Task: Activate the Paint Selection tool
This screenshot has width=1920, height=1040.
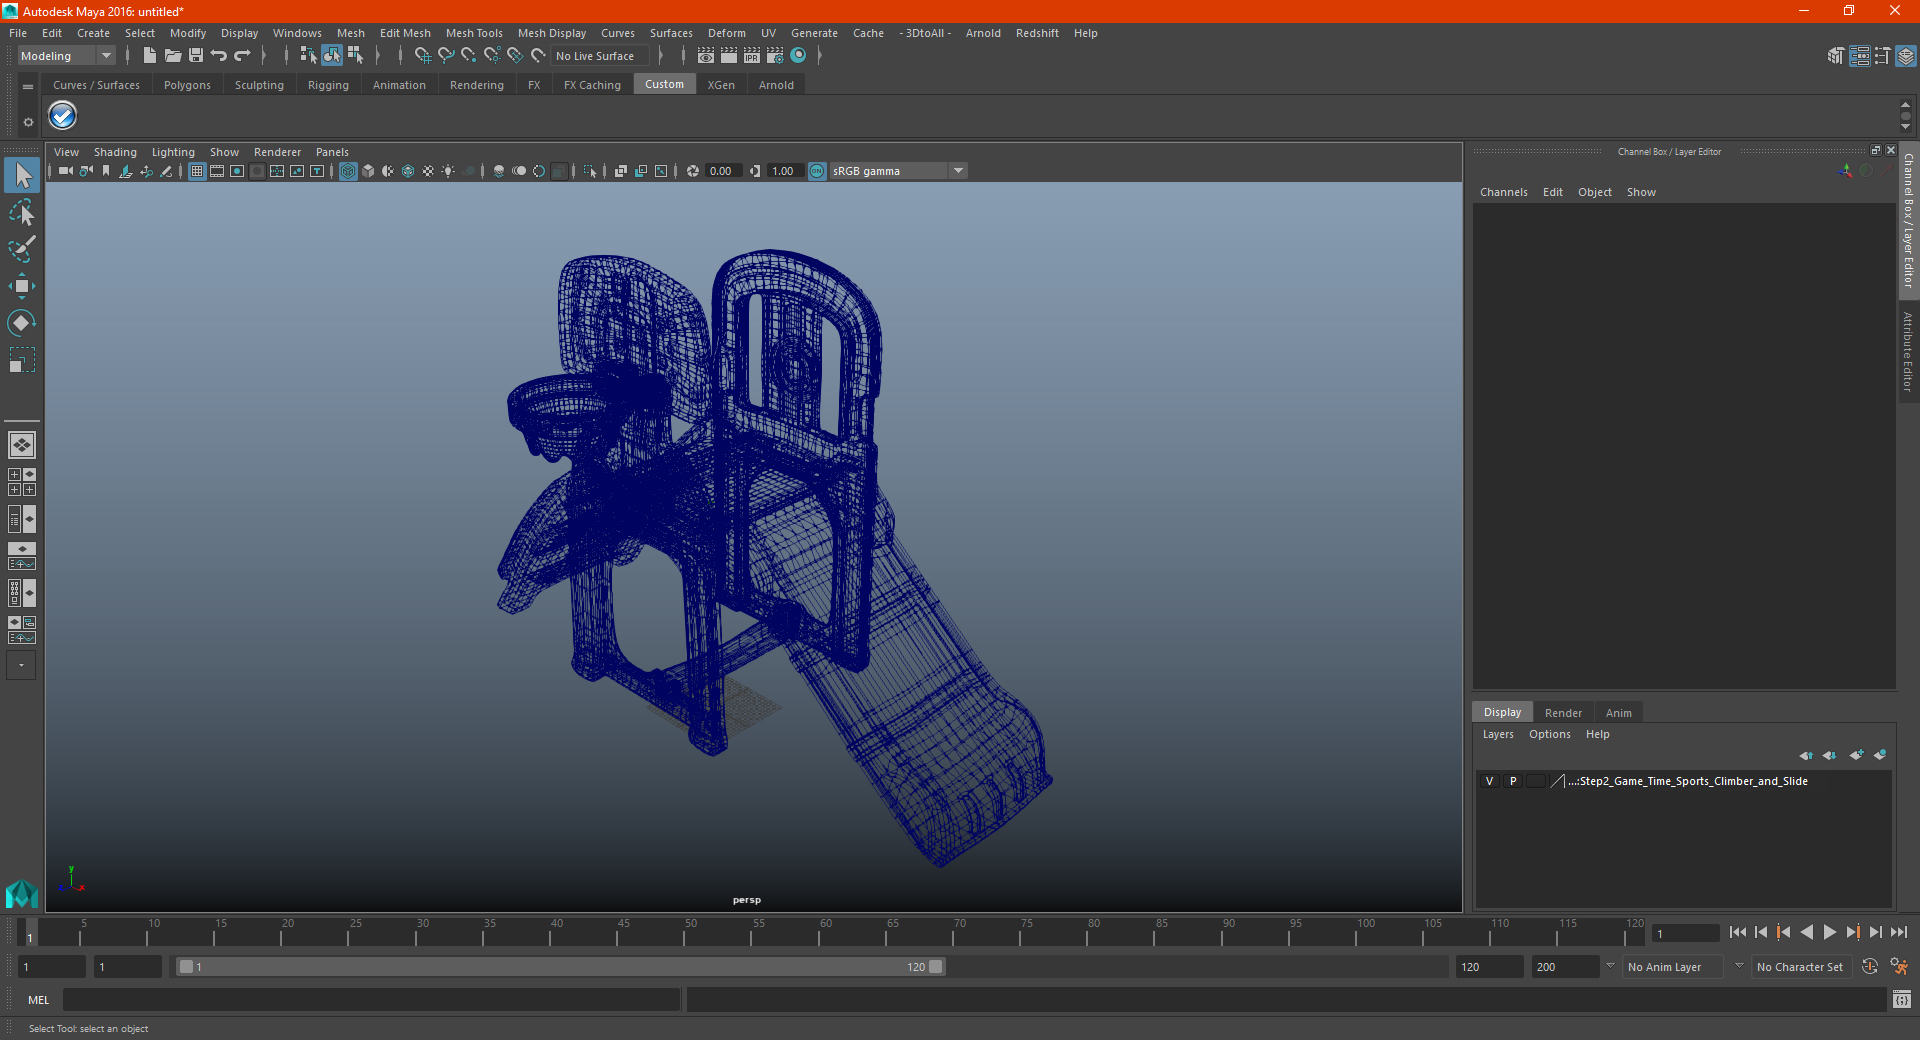Action: pyautogui.click(x=21, y=249)
